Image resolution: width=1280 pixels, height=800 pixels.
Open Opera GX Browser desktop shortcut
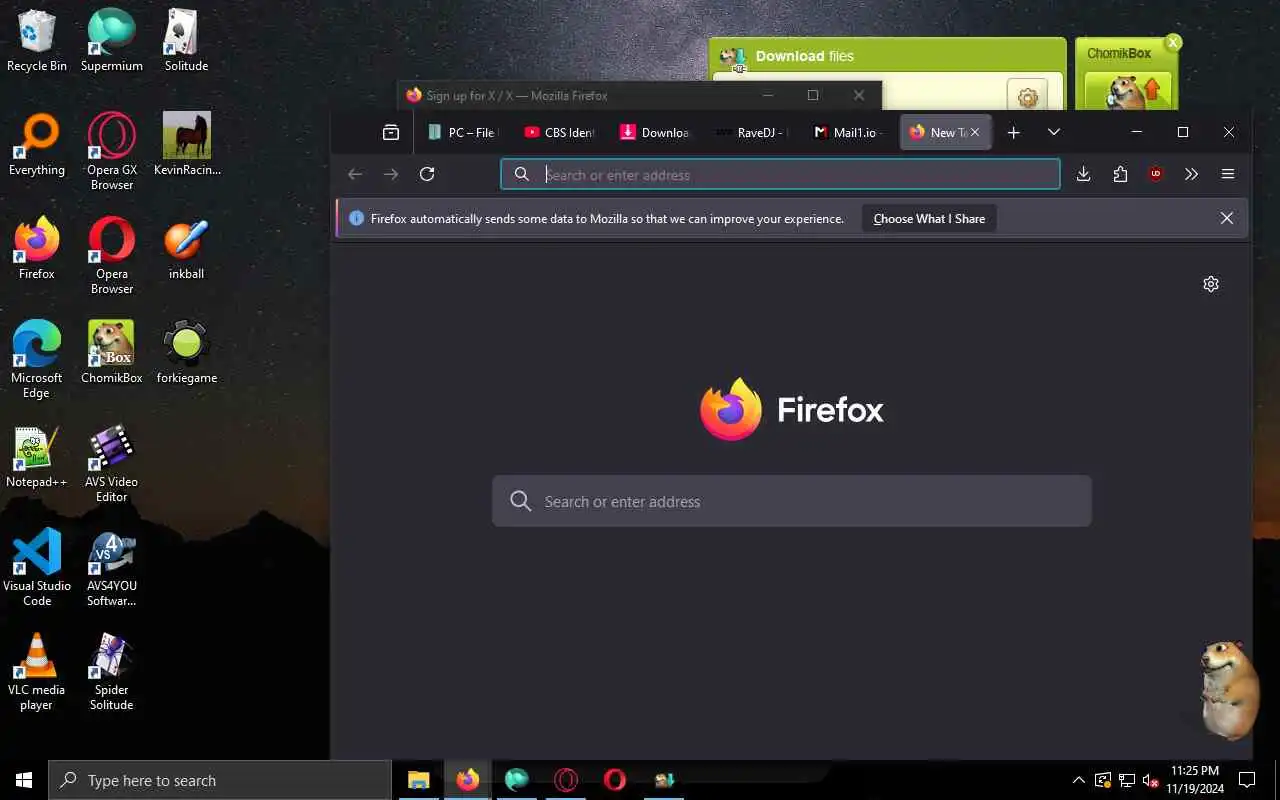112,151
